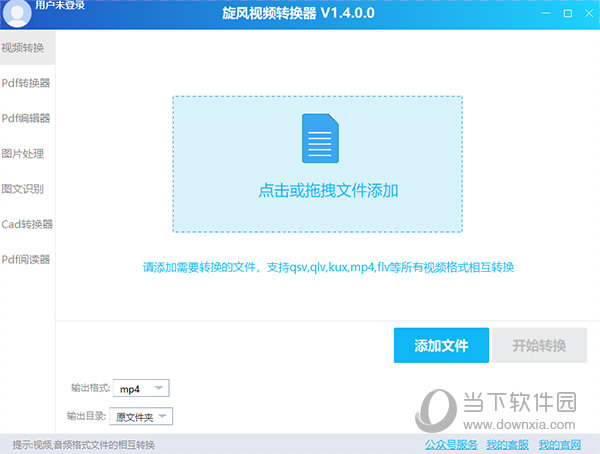Open the Pdf转换器 sidebar tab

(x=28, y=83)
